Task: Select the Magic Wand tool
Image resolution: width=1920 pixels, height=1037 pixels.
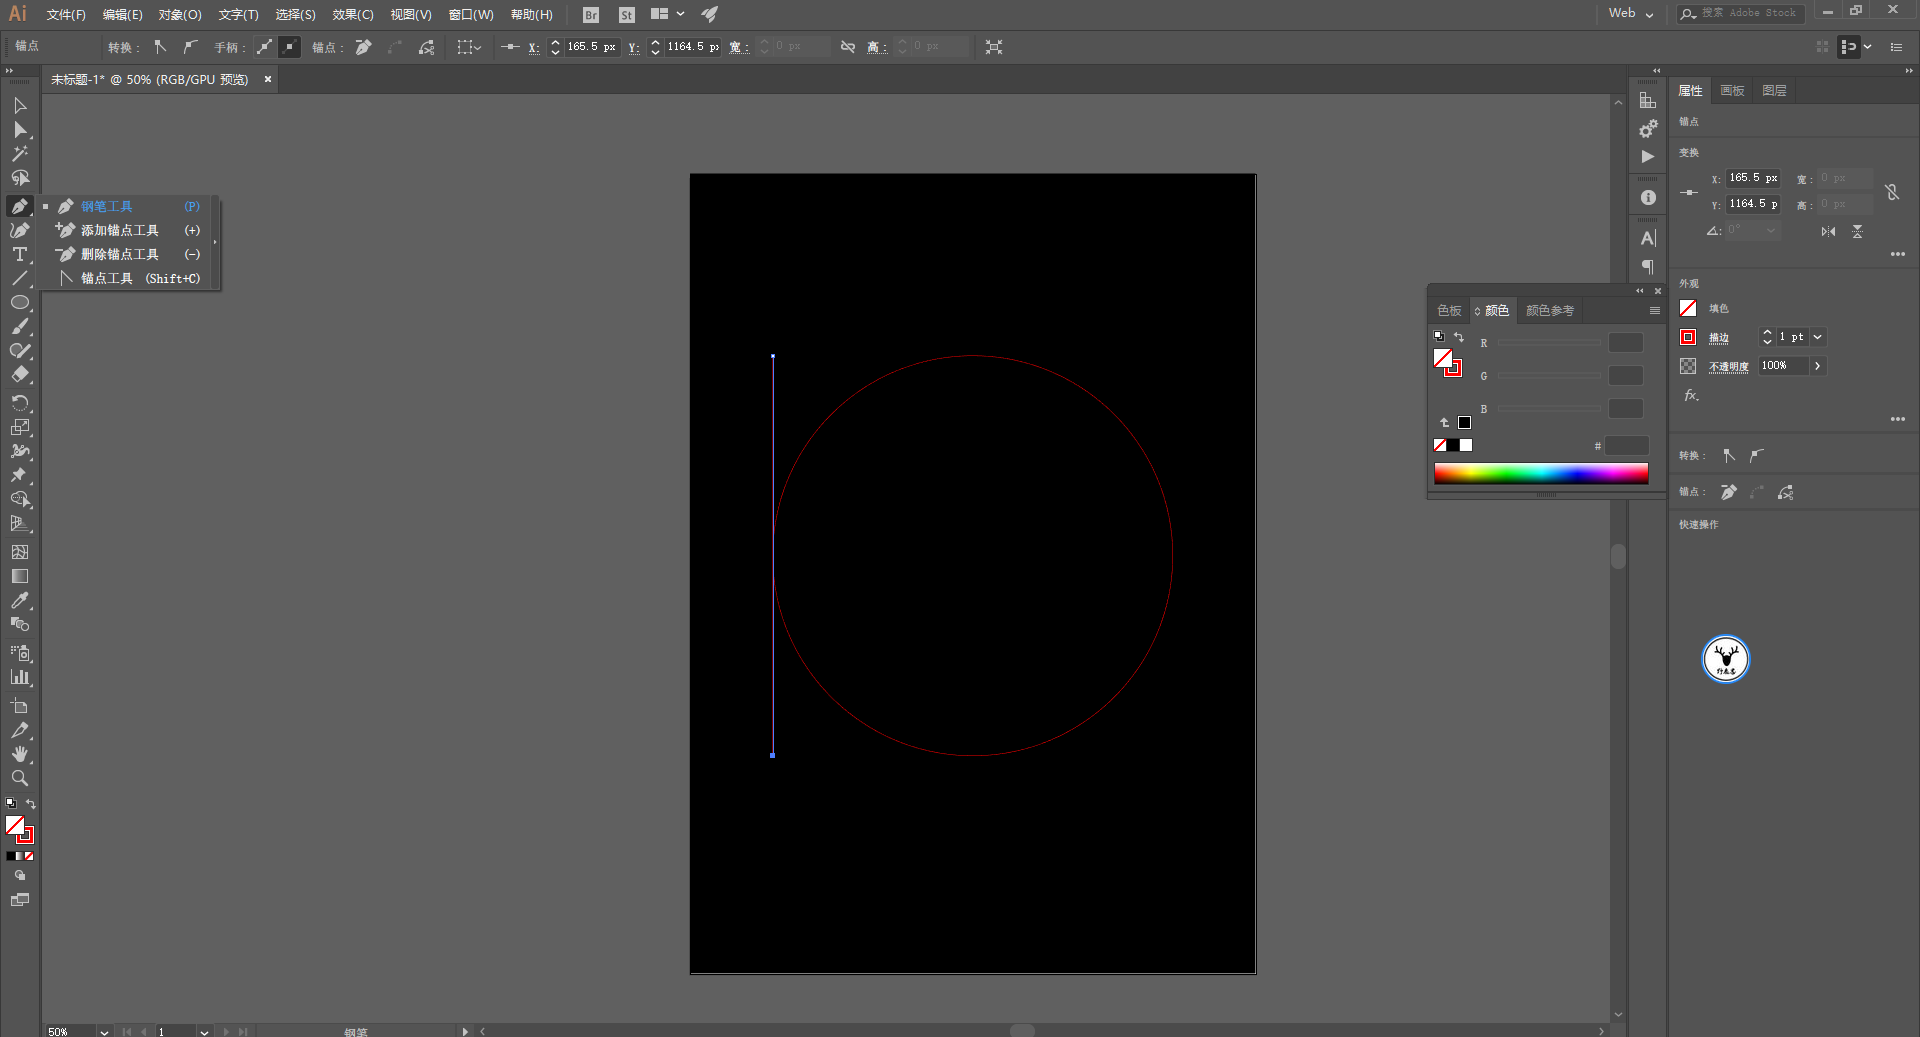Action: click(19, 154)
